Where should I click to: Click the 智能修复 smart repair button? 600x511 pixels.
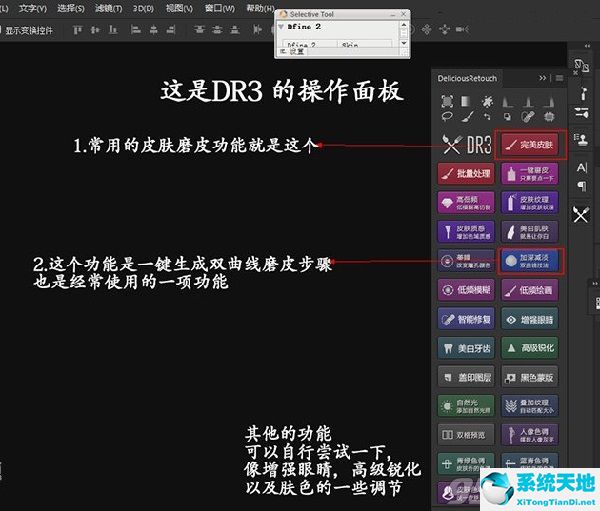(466, 319)
